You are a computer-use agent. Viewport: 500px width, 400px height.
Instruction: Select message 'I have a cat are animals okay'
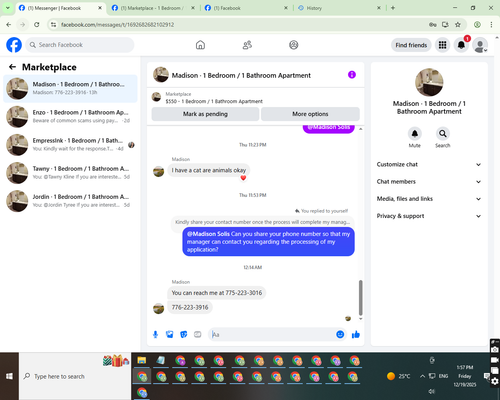point(209,170)
